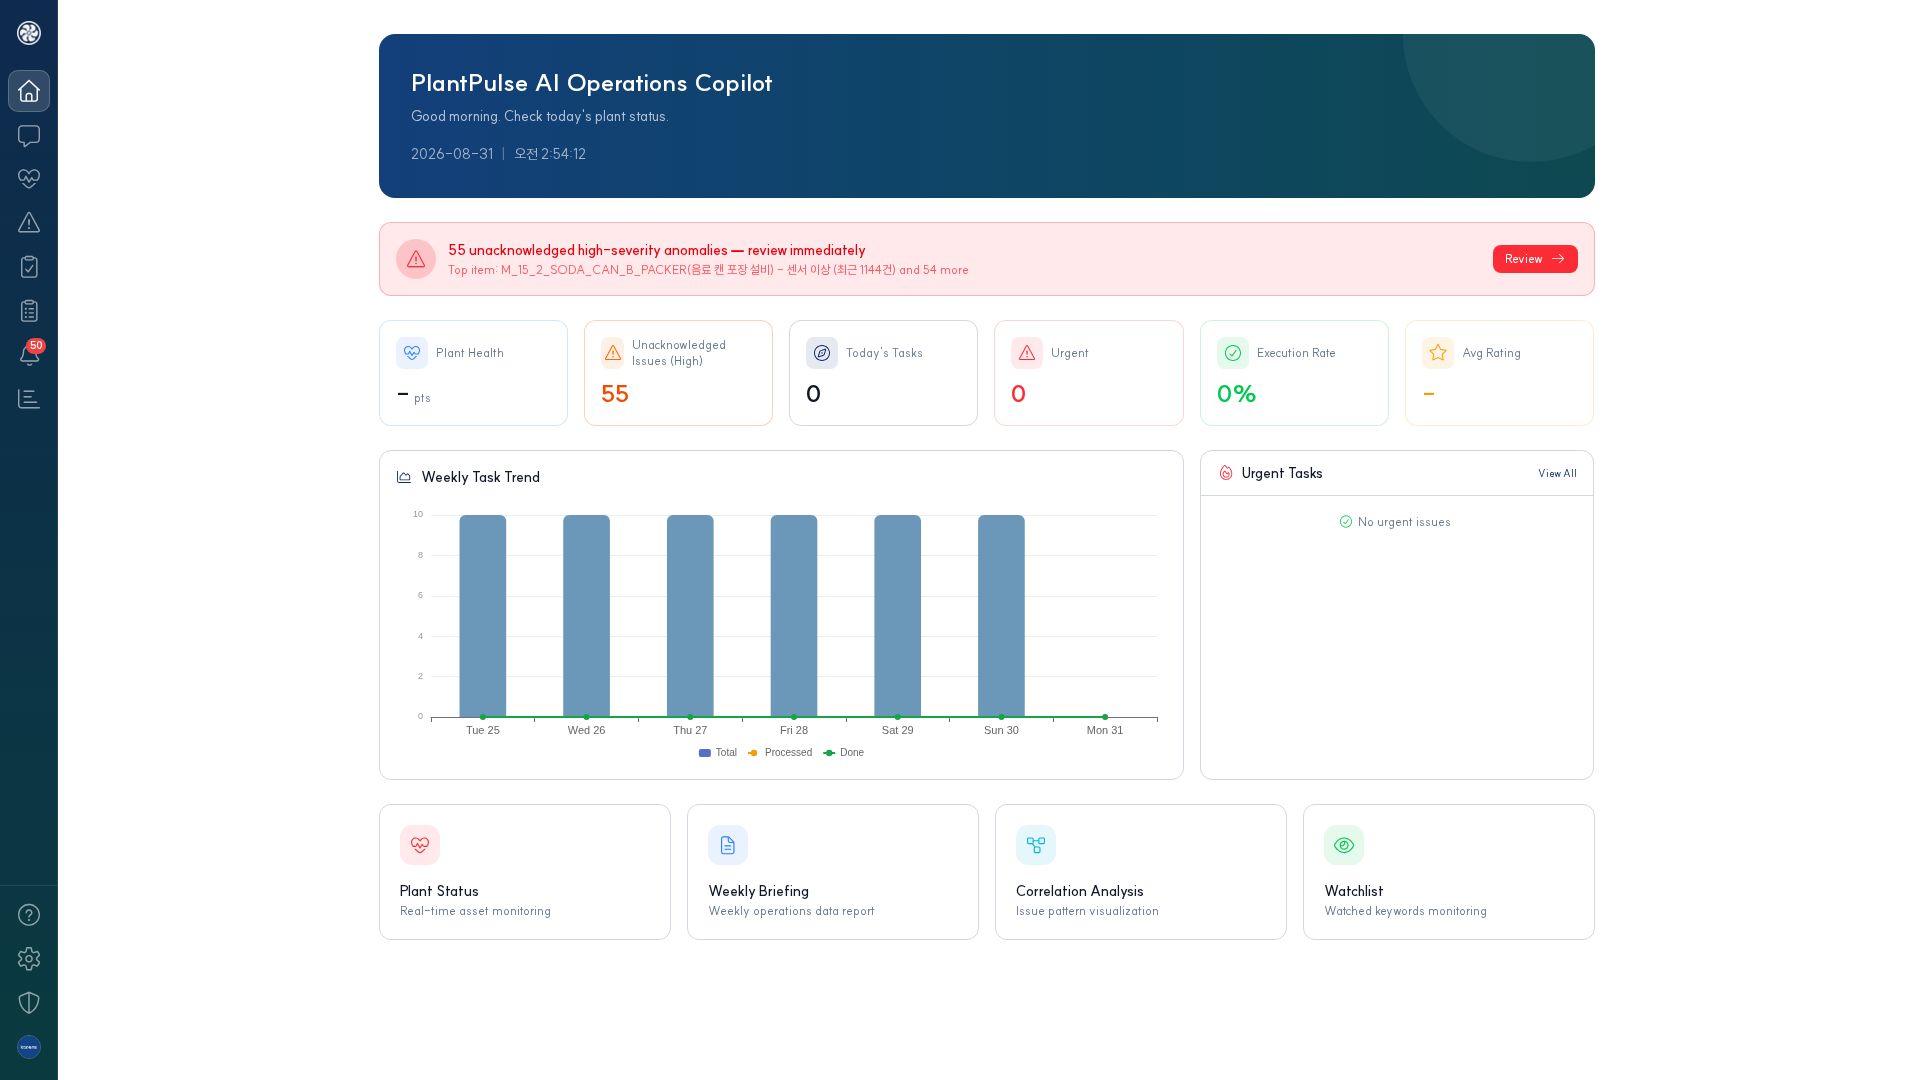Click the Urgent Tasks flame icon
This screenshot has height=1080, width=1920.
coord(1226,473)
